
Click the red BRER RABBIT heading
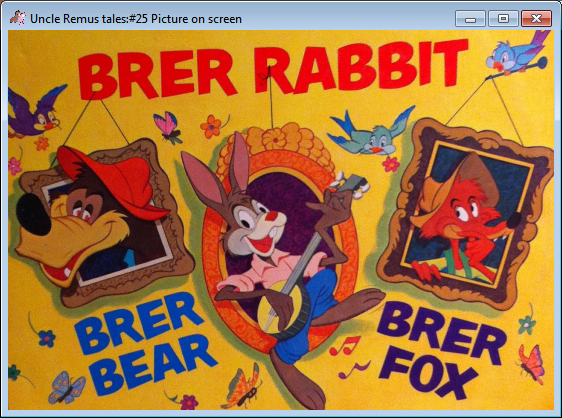[273, 69]
